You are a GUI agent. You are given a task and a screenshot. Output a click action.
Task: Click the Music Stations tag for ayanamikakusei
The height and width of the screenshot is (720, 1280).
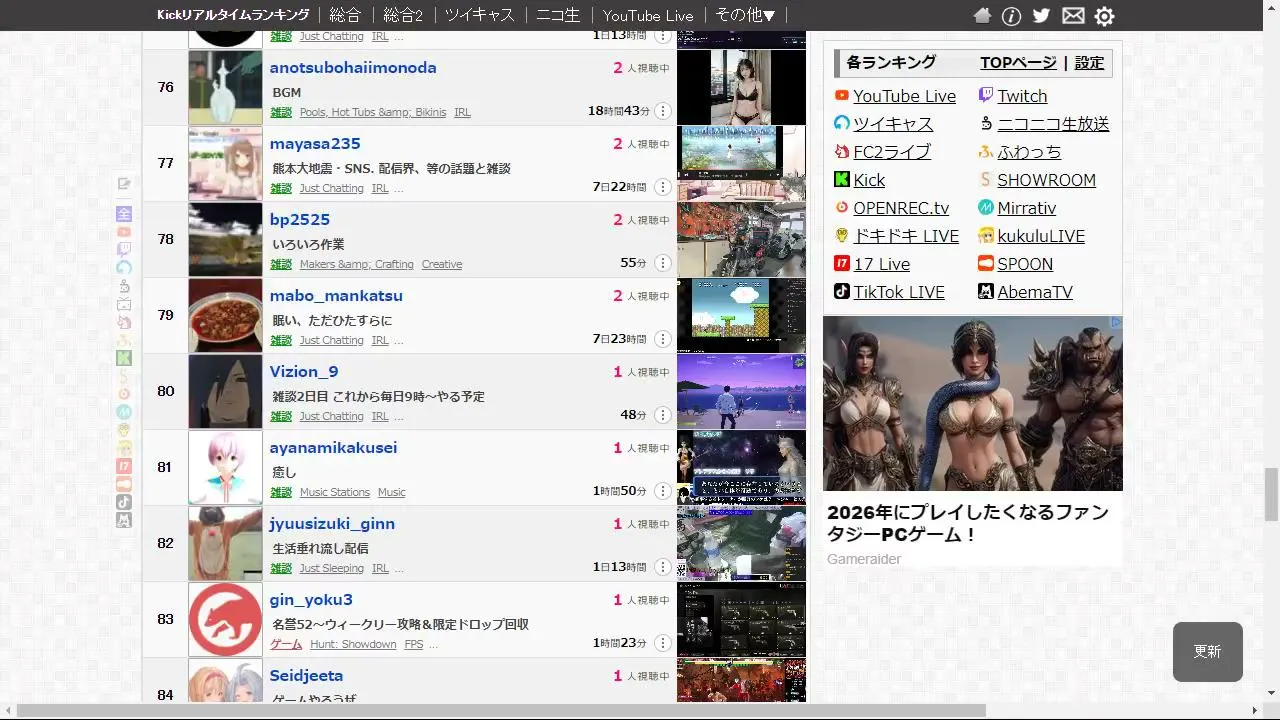pos(335,492)
